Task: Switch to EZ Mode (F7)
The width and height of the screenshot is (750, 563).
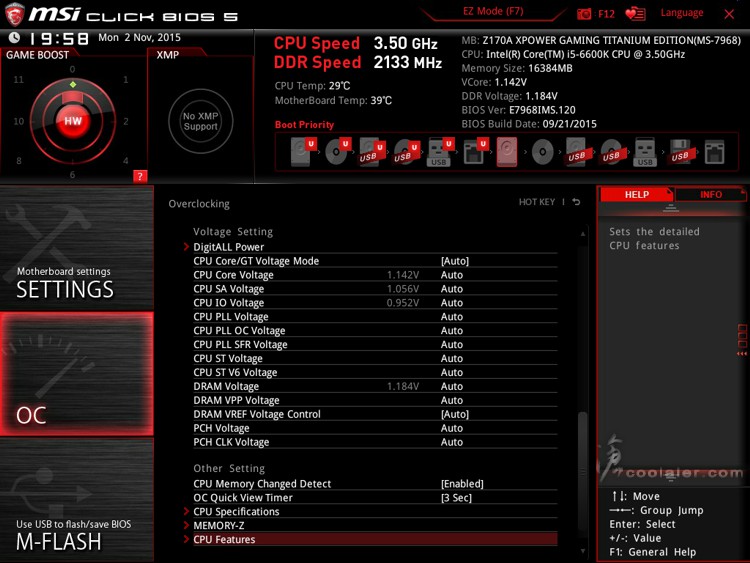Action: pyautogui.click(x=493, y=11)
